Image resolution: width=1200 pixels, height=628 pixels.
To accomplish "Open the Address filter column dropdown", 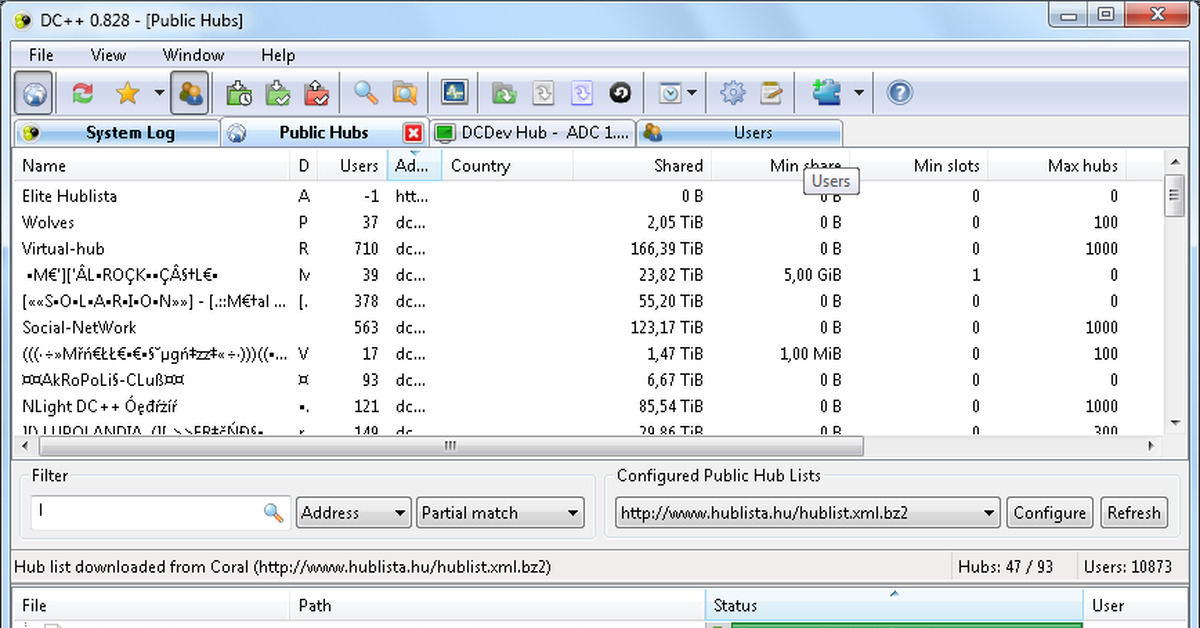I will tap(353, 513).
